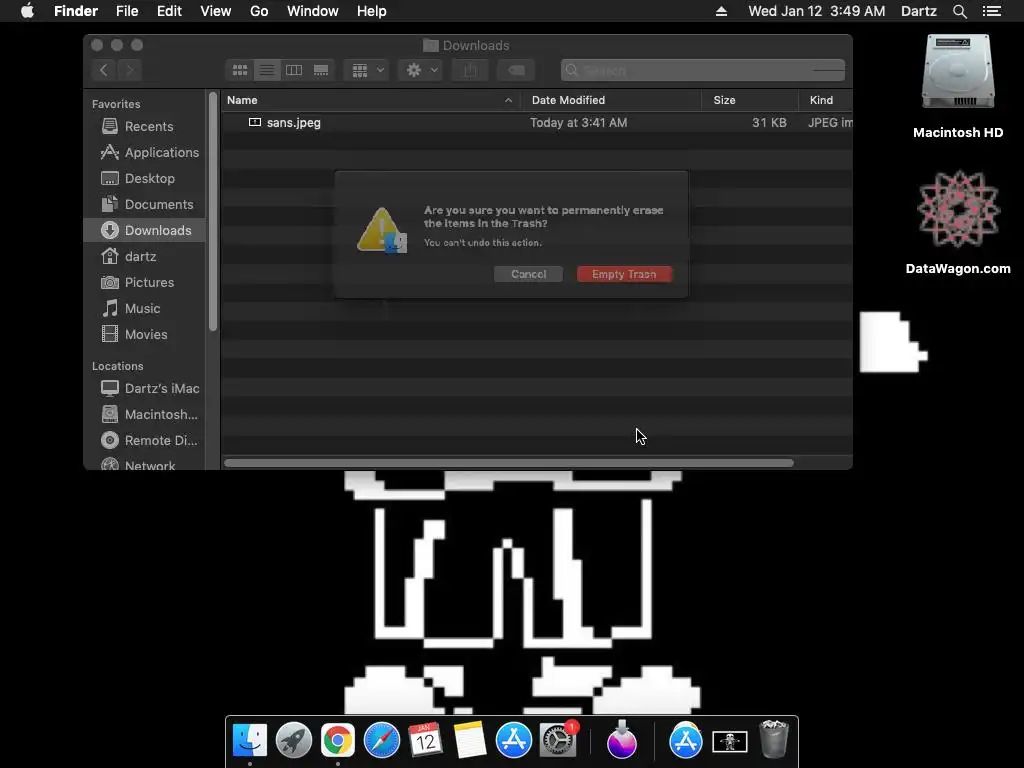The height and width of the screenshot is (768, 1024).
Task: Select Downloads in the sidebar
Action: point(145,230)
